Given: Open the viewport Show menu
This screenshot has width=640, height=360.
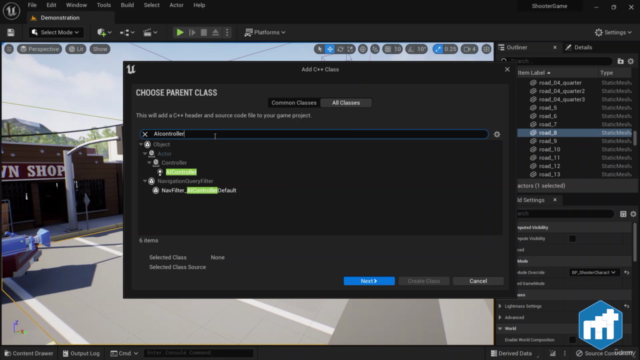Looking at the screenshot, I should [100, 49].
